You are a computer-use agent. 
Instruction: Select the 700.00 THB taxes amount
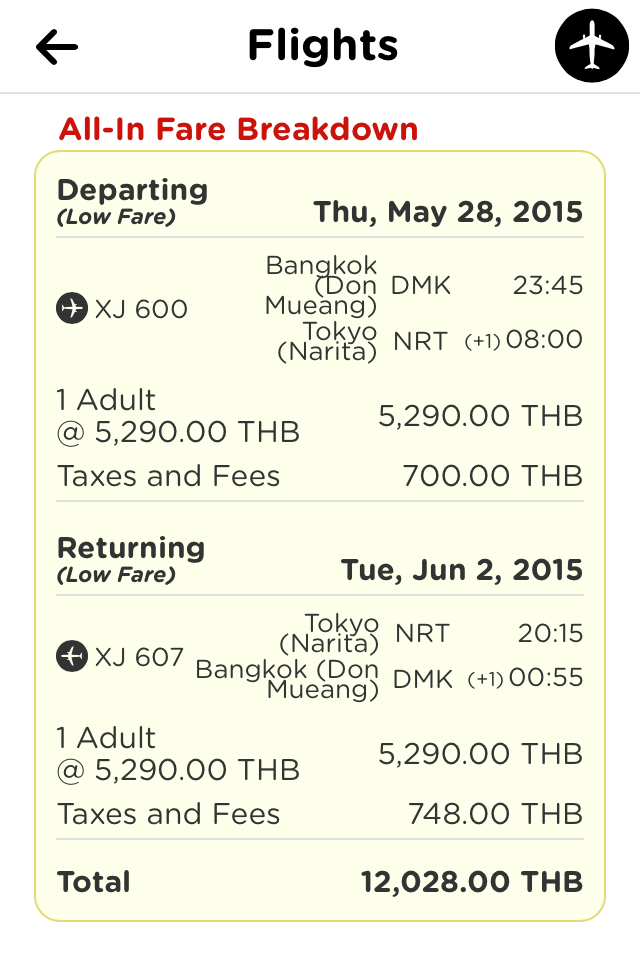tap(492, 476)
